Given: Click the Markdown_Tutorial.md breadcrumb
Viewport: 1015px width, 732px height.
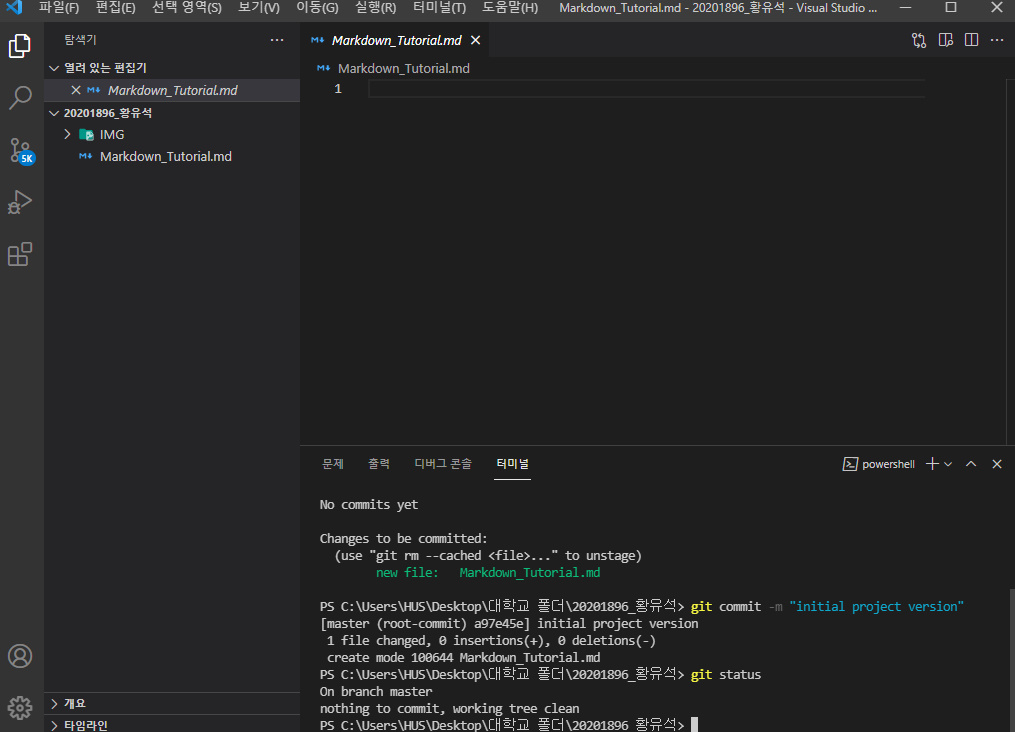Looking at the screenshot, I should (404, 68).
